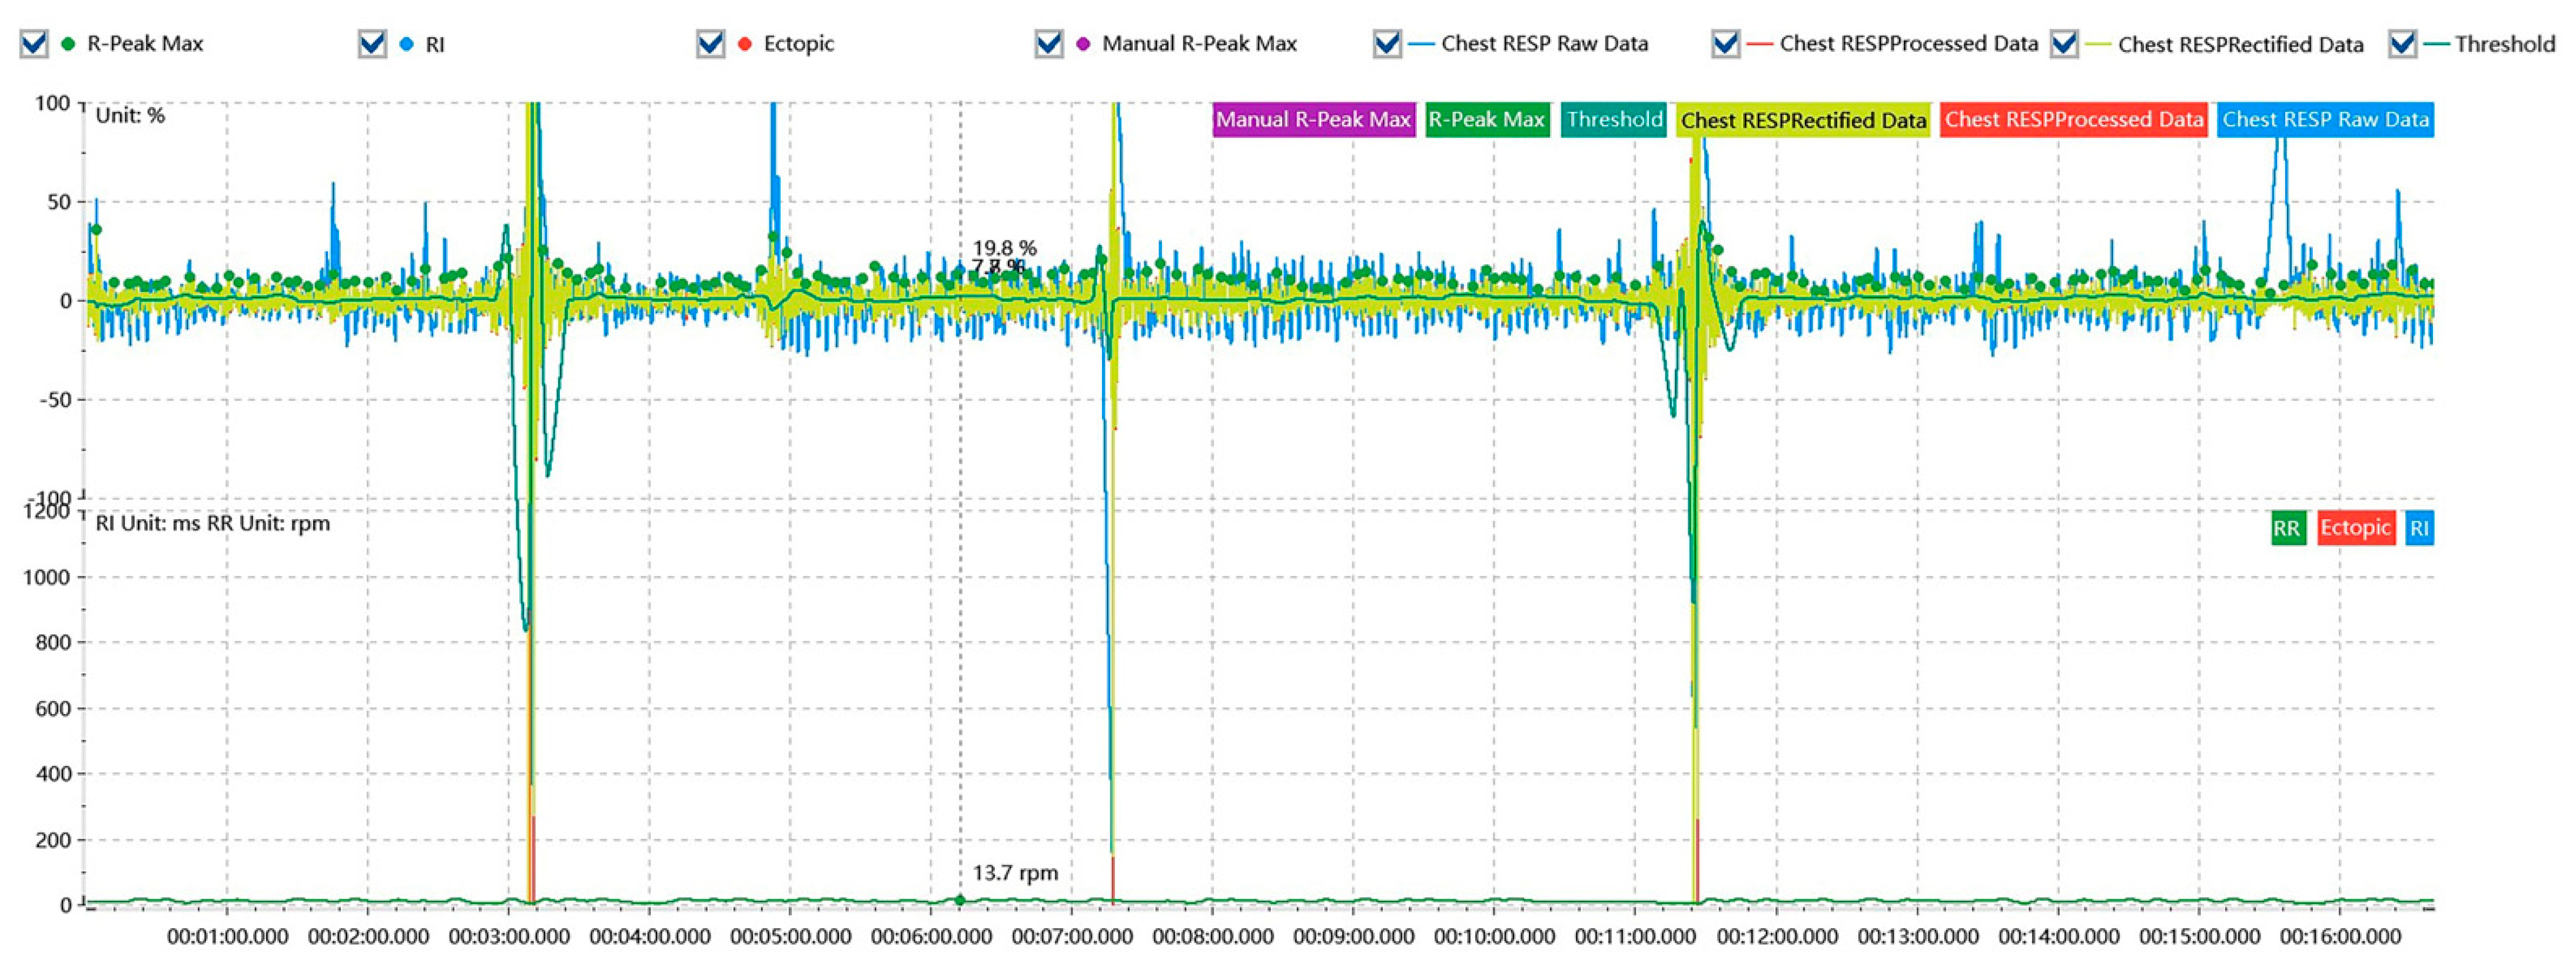Viewport: 2576px width, 970px height.
Task: Uncheck the R-Peak Max checkbox
Action: [x=34, y=44]
